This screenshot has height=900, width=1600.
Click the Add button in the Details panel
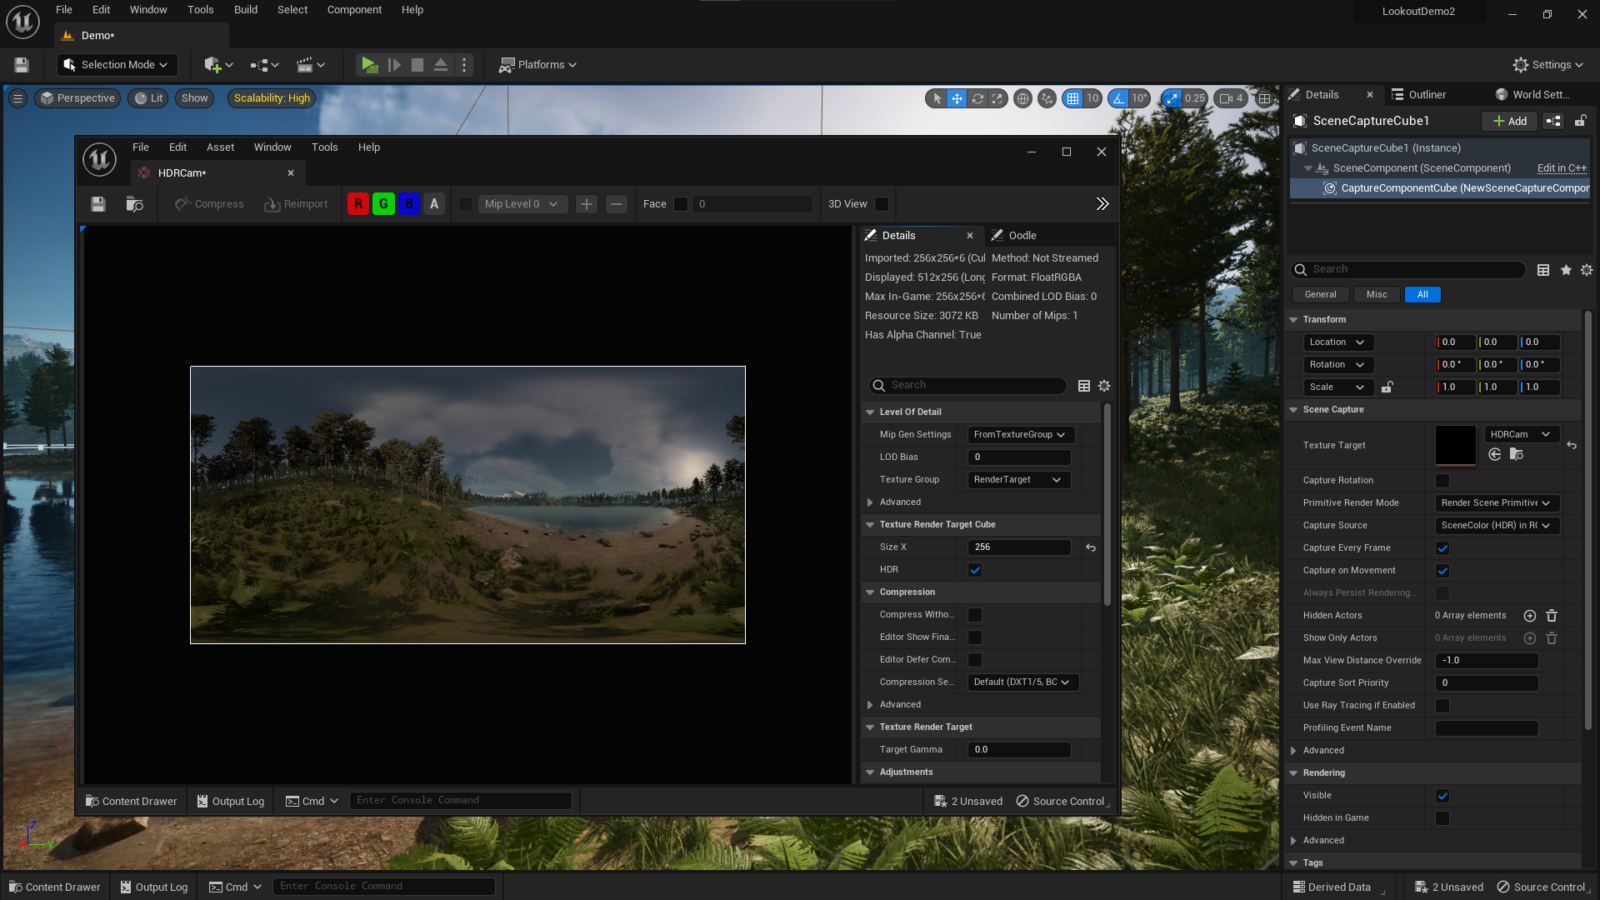1509,120
